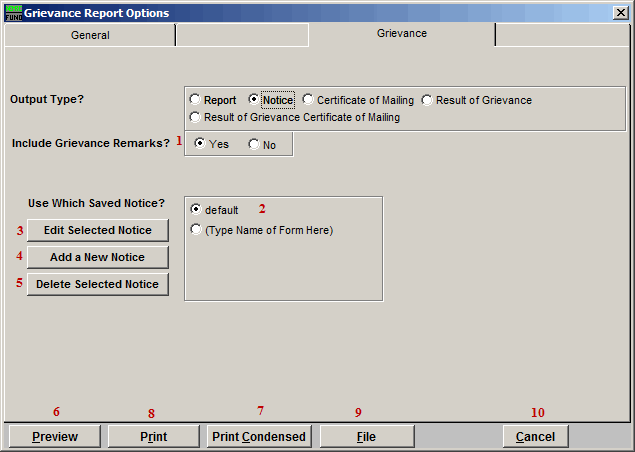This screenshot has width=635, height=452.
Task: Click the Print Condensed button
Action: (x=260, y=437)
